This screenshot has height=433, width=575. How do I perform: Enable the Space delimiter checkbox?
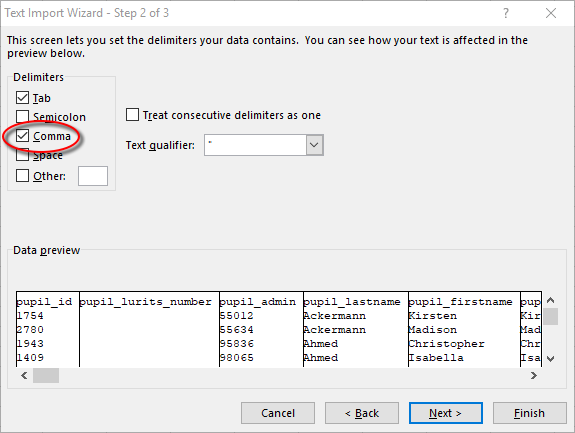tap(22, 155)
